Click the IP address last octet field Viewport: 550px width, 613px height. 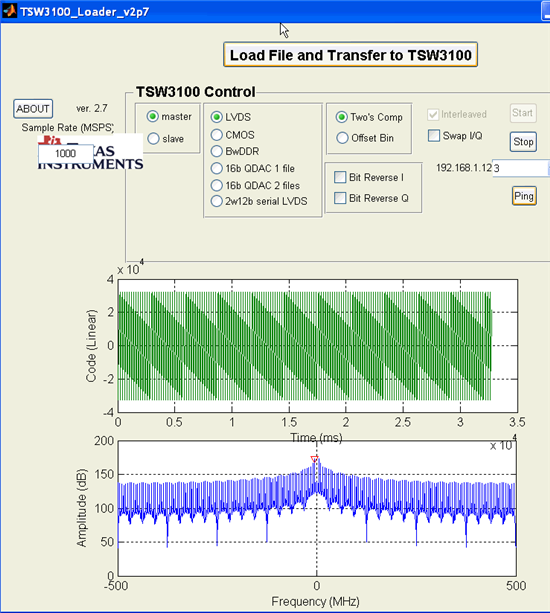[x=521, y=168]
